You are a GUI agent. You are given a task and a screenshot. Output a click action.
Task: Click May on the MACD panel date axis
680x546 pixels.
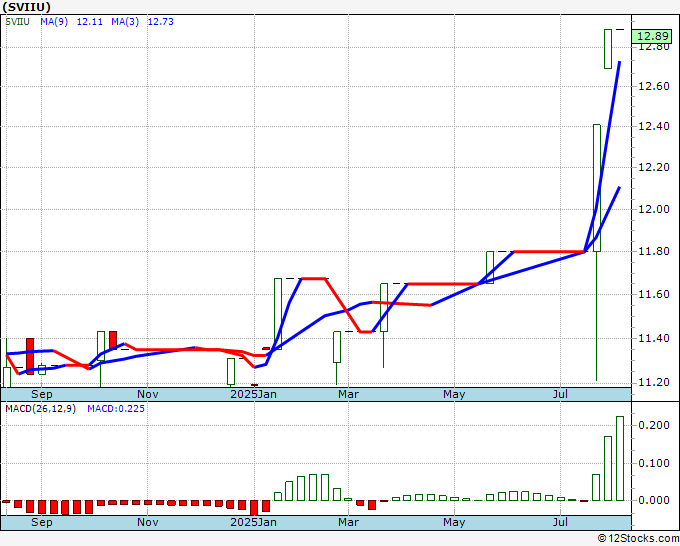click(454, 522)
